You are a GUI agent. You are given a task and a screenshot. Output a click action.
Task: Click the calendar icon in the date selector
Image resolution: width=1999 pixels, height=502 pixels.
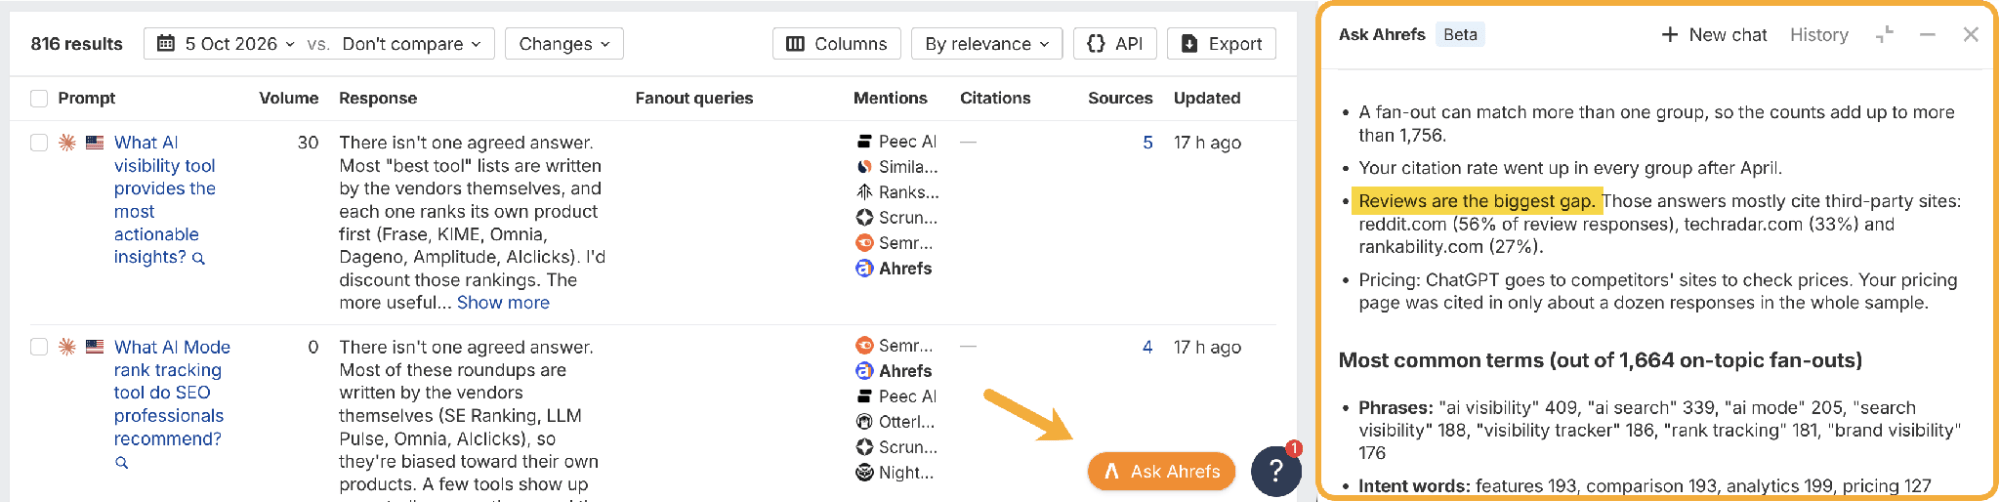tap(167, 44)
